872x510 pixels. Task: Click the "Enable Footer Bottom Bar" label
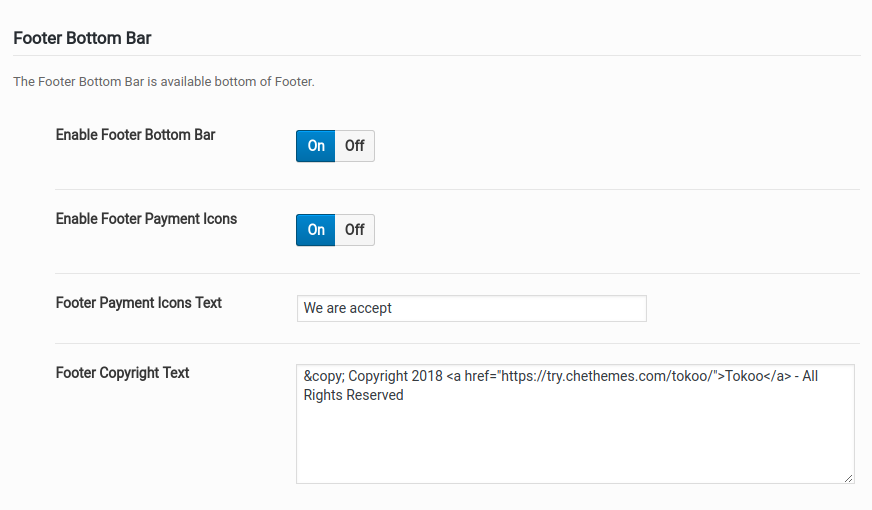tap(135, 135)
